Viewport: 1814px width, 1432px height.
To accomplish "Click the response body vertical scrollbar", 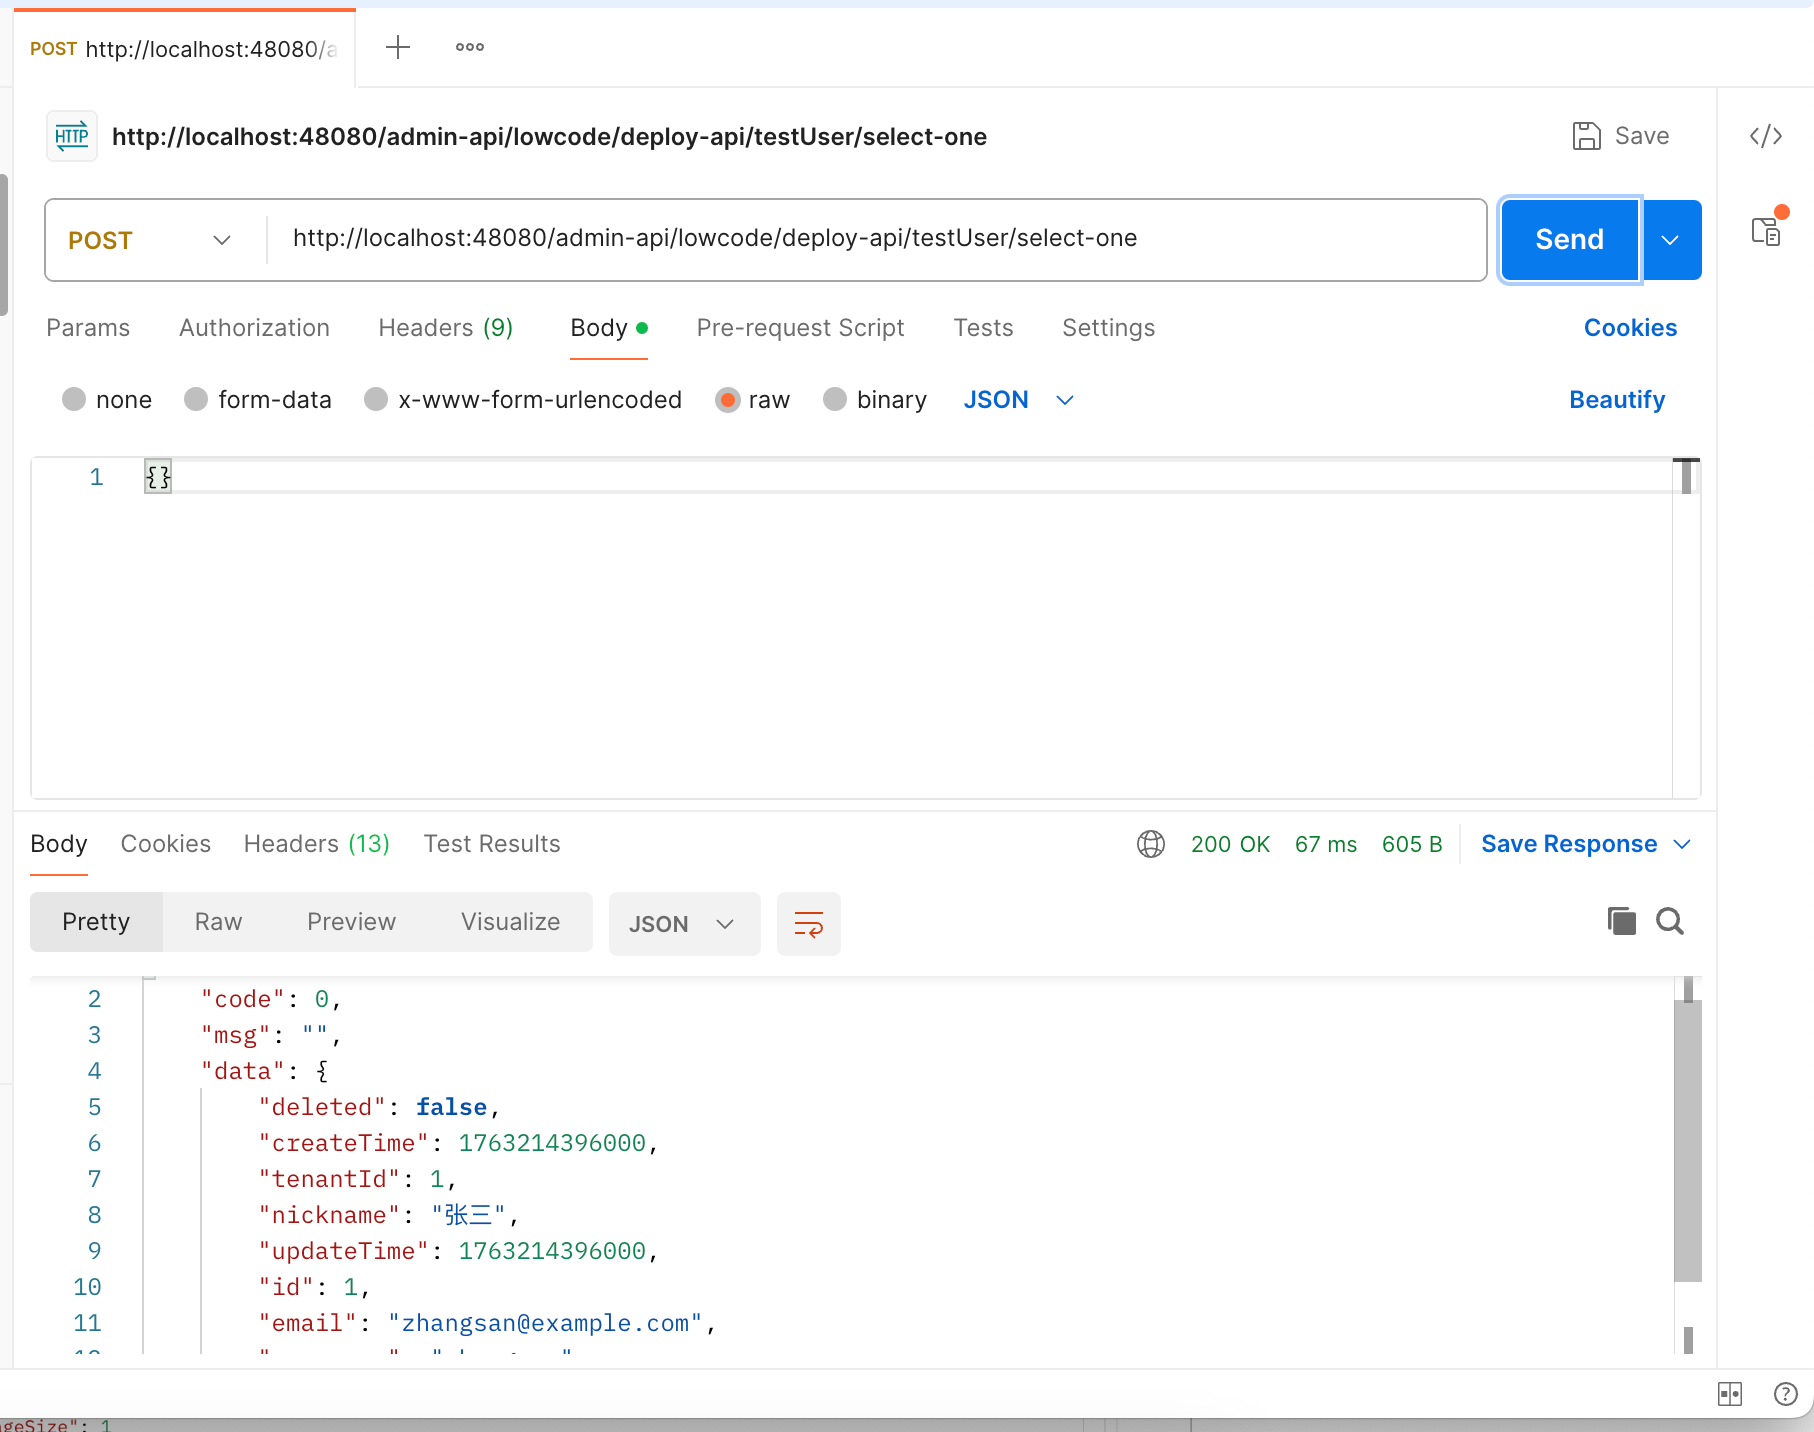I will (x=1688, y=1140).
